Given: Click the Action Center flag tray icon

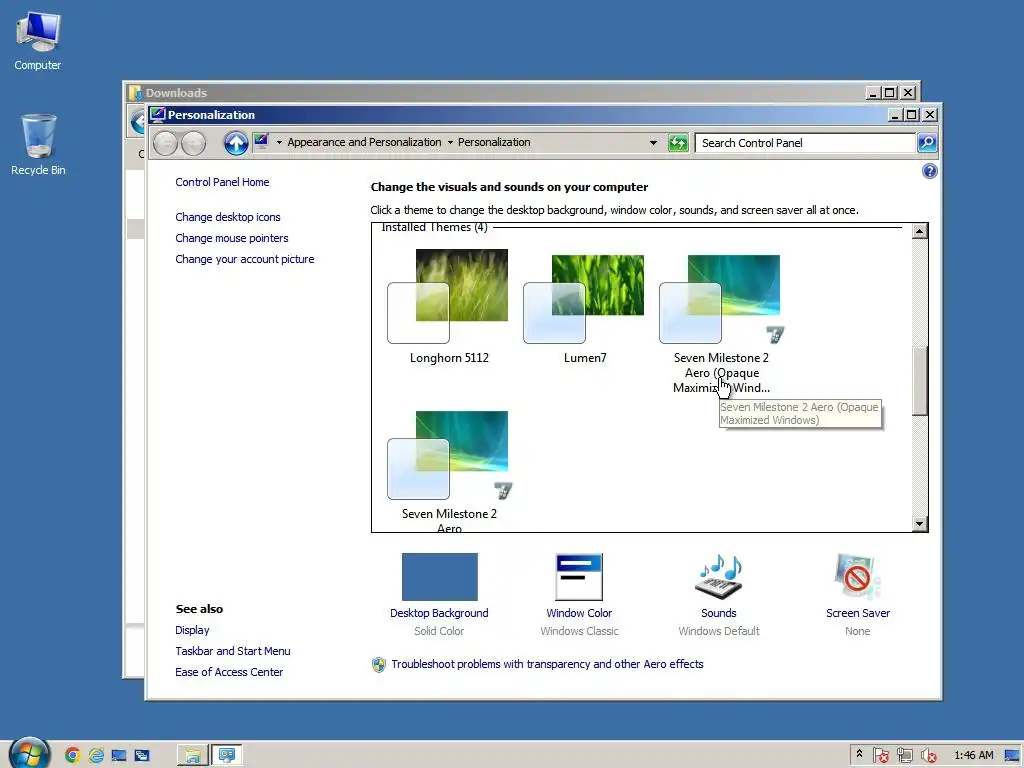Looking at the screenshot, I should tap(880, 756).
